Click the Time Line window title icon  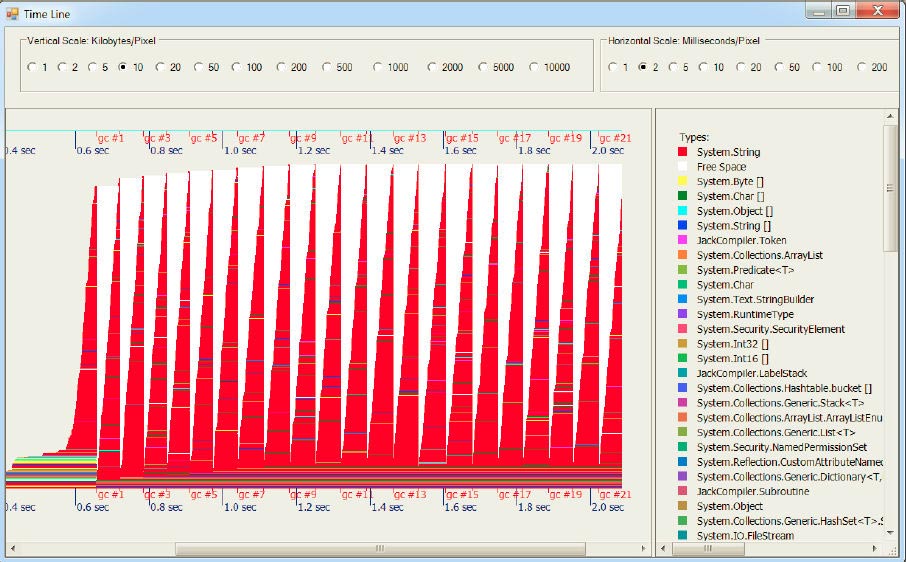pyautogui.click(x=12, y=13)
